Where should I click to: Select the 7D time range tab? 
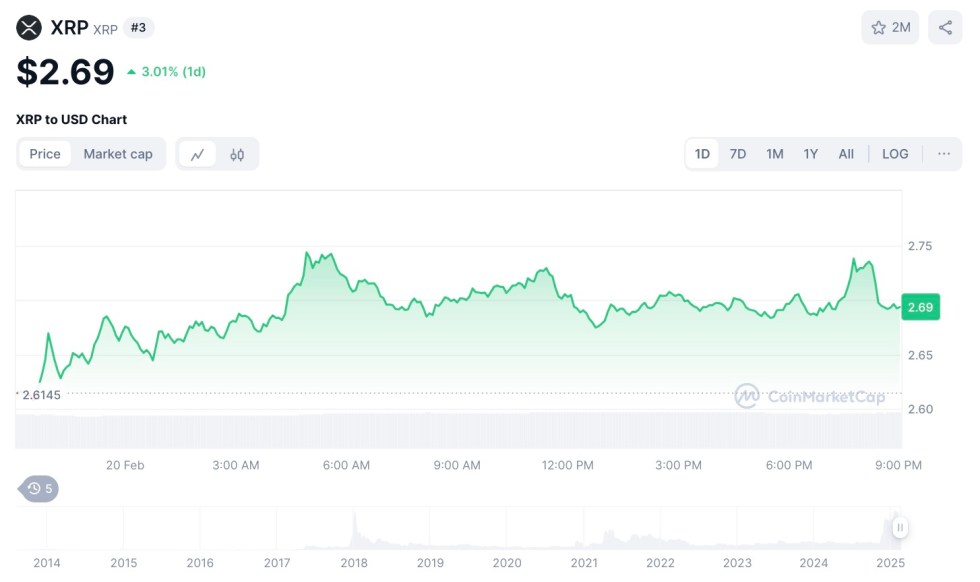pyautogui.click(x=738, y=154)
